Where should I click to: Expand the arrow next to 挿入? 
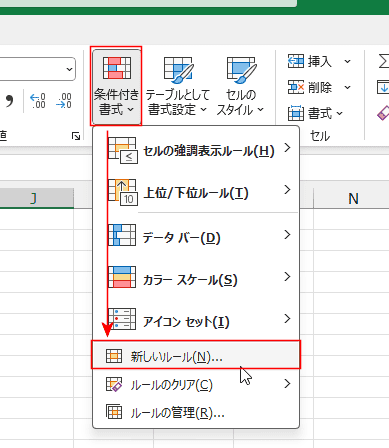point(347,61)
